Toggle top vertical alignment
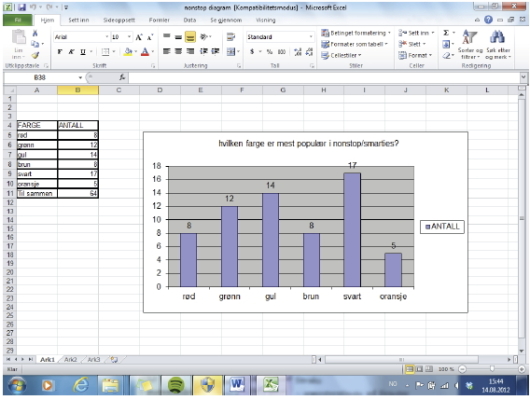 point(167,37)
